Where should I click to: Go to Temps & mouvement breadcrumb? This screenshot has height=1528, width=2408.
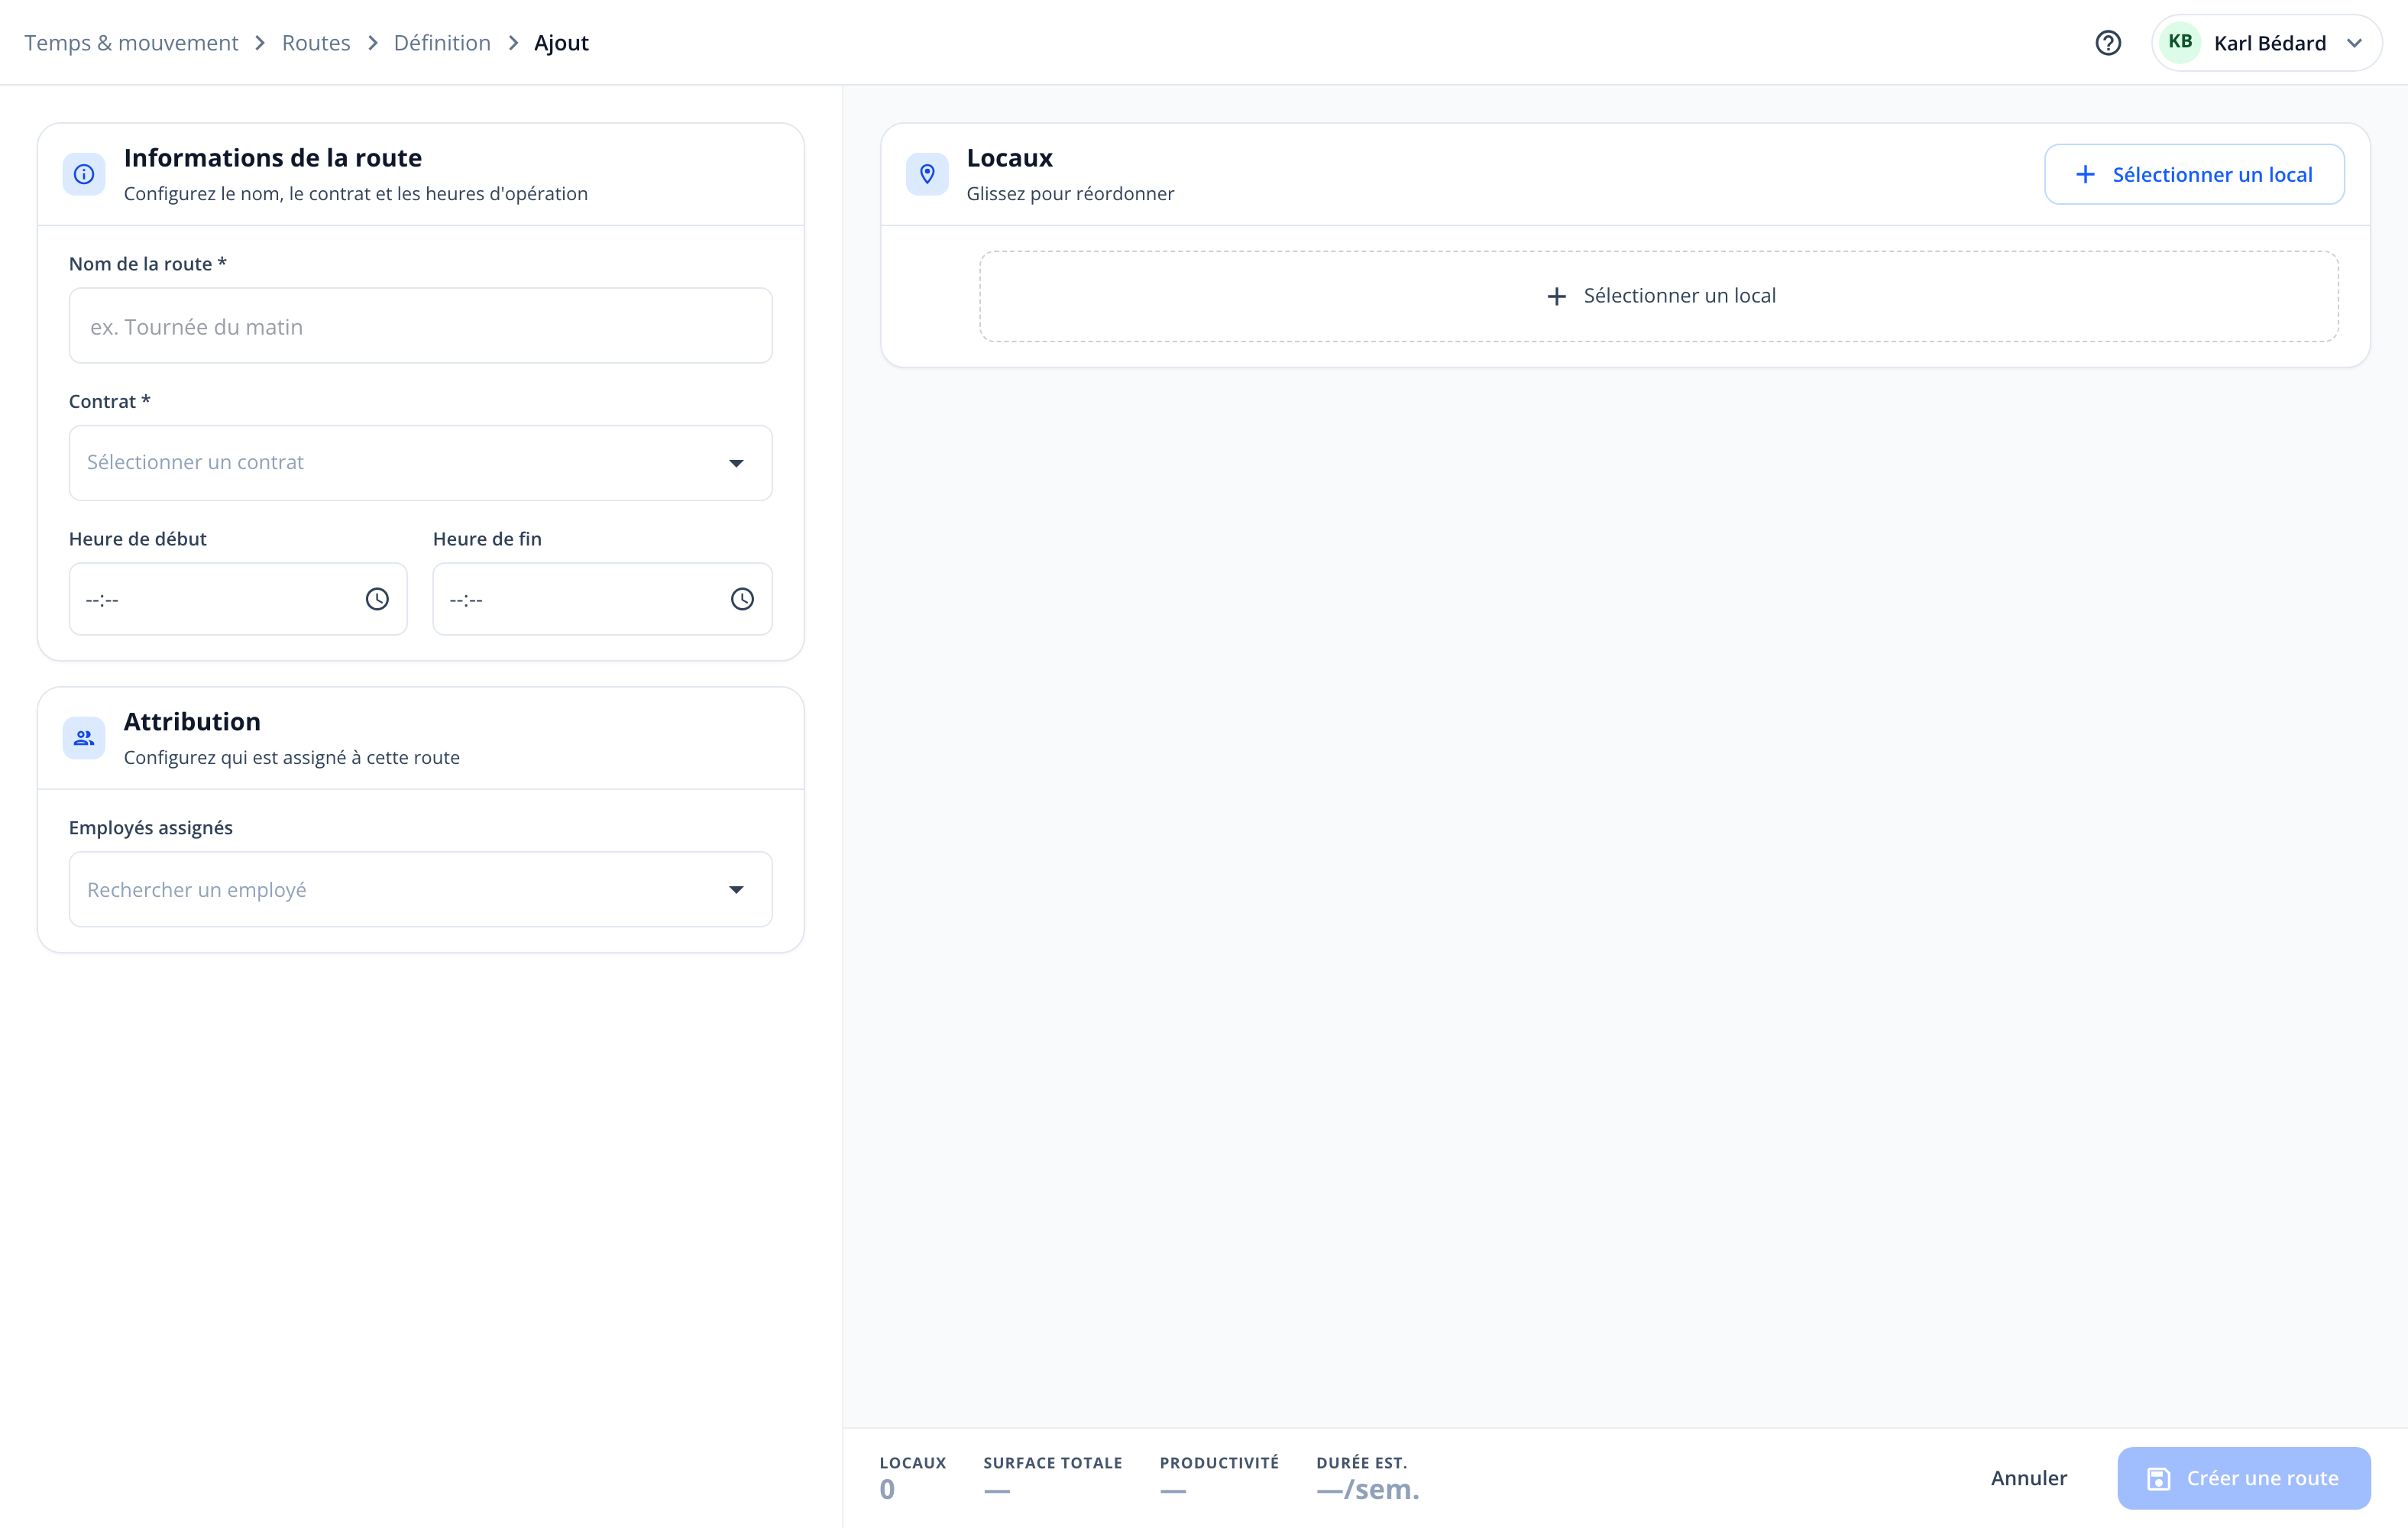click(131, 43)
